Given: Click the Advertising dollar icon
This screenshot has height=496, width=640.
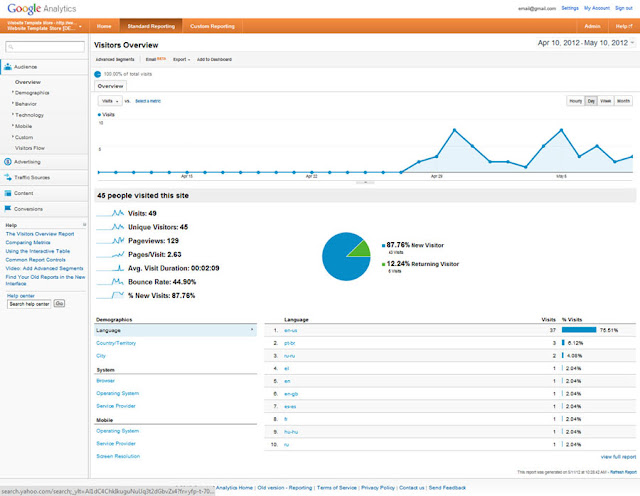Looking at the screenshot, I should click(8, 162).
